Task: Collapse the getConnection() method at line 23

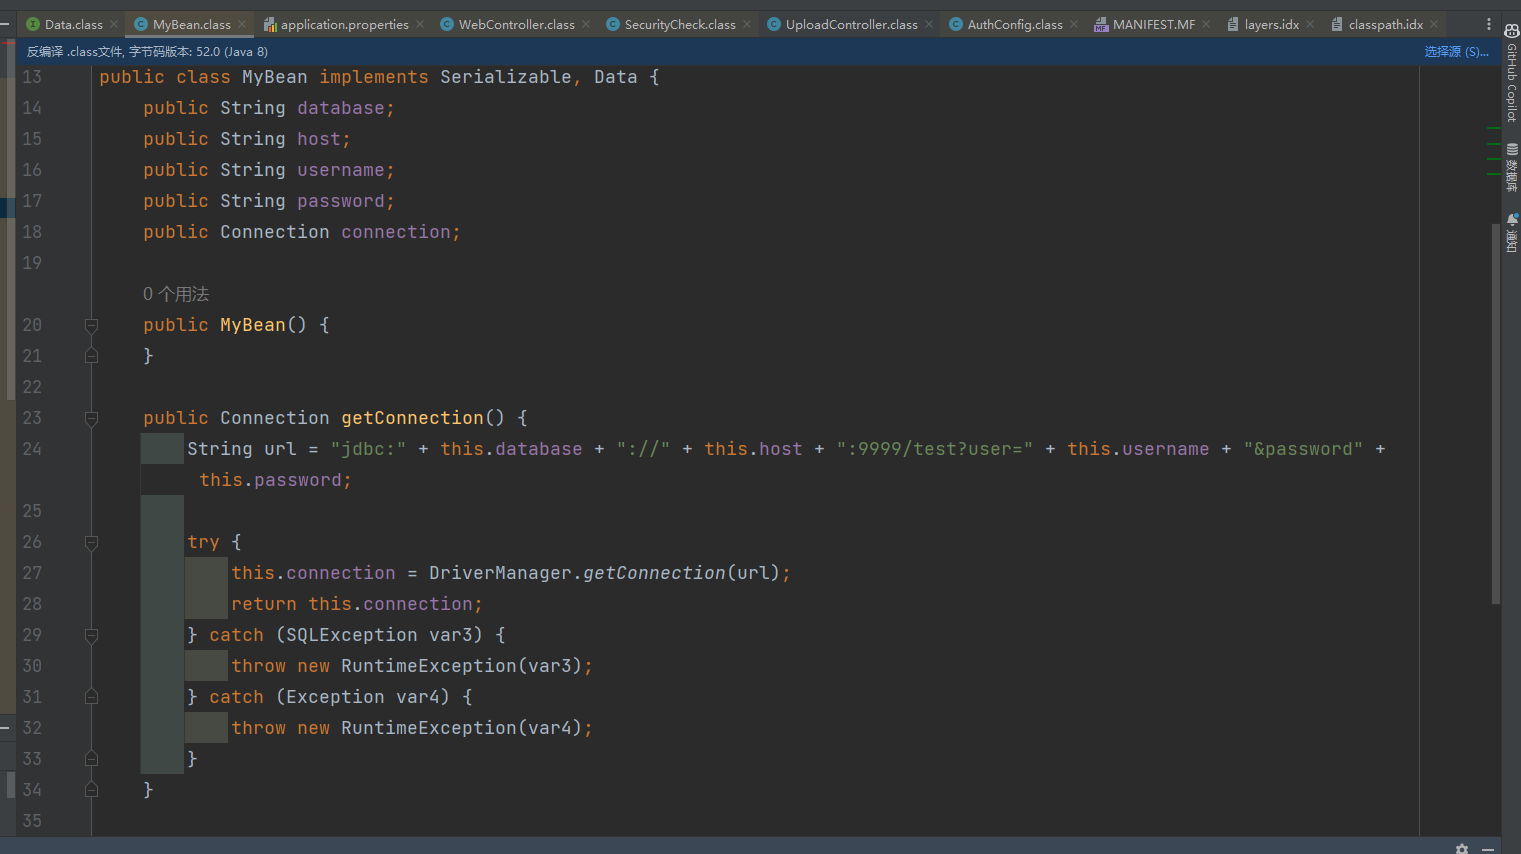Action: 91,418
